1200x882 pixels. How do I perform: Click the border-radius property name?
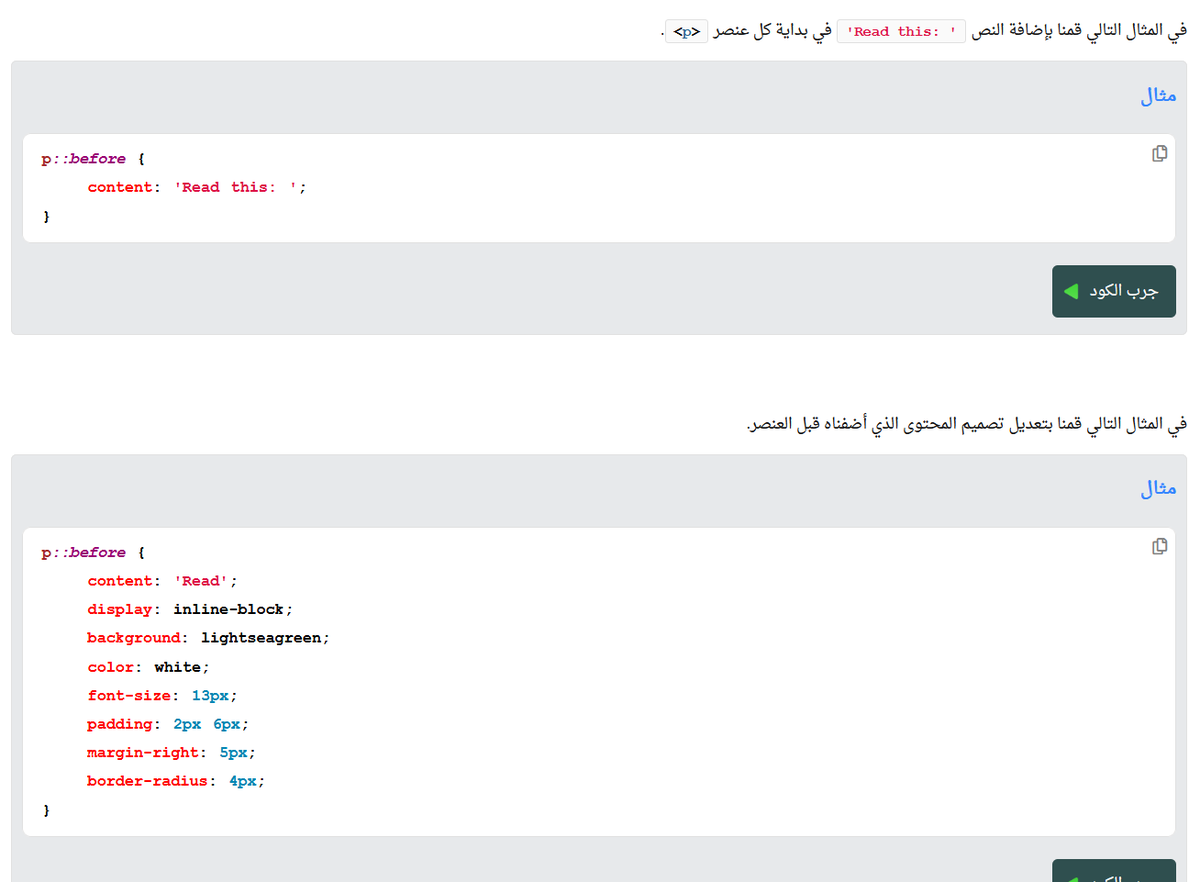click(x=146, y=781)
